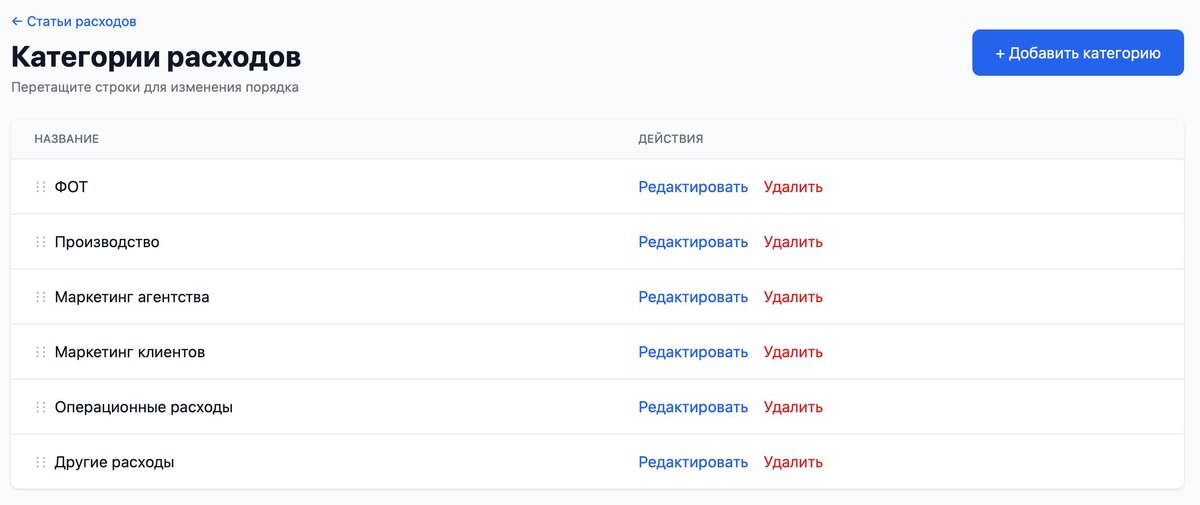This screenshot has width=1200, height=505.
Task: Delete the Другие расходы category
Action: (793, 462)
